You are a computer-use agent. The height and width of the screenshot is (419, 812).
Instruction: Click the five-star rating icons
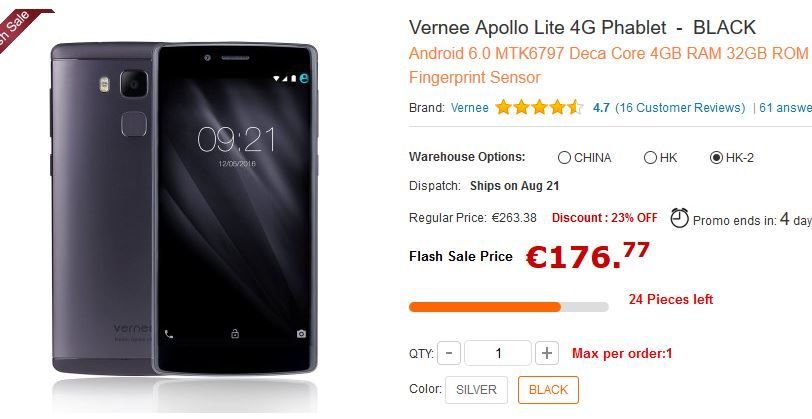tap(539, 108)
